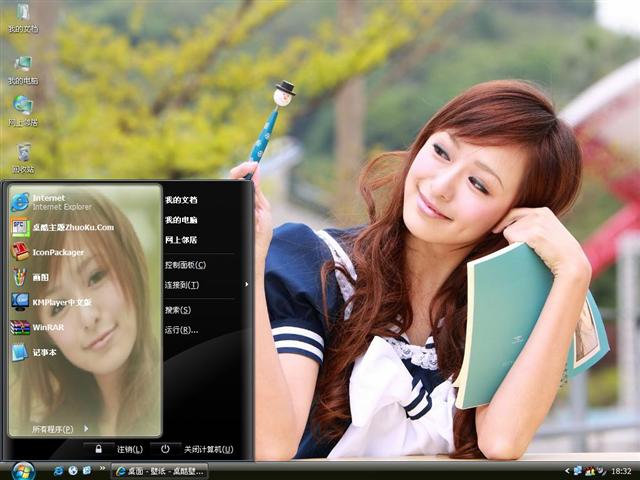Viewport: 640px width, 480px height.
Task: Open 网上邻居 in start menu
Action: click(181, 240)
